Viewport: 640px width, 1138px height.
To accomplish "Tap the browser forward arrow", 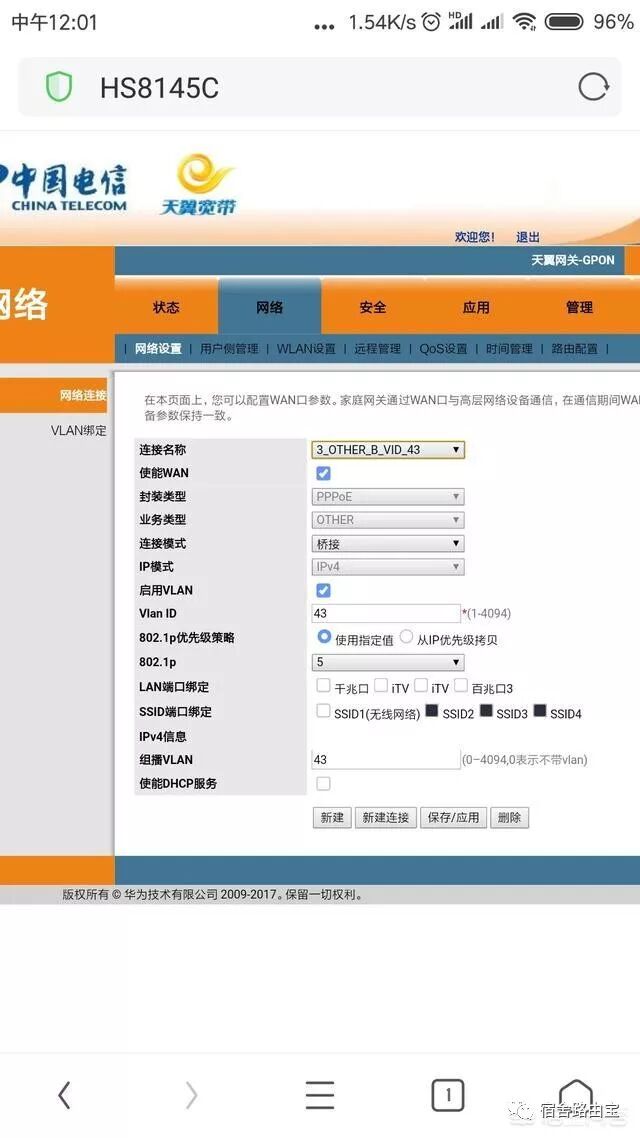I will coord(192,1095).
